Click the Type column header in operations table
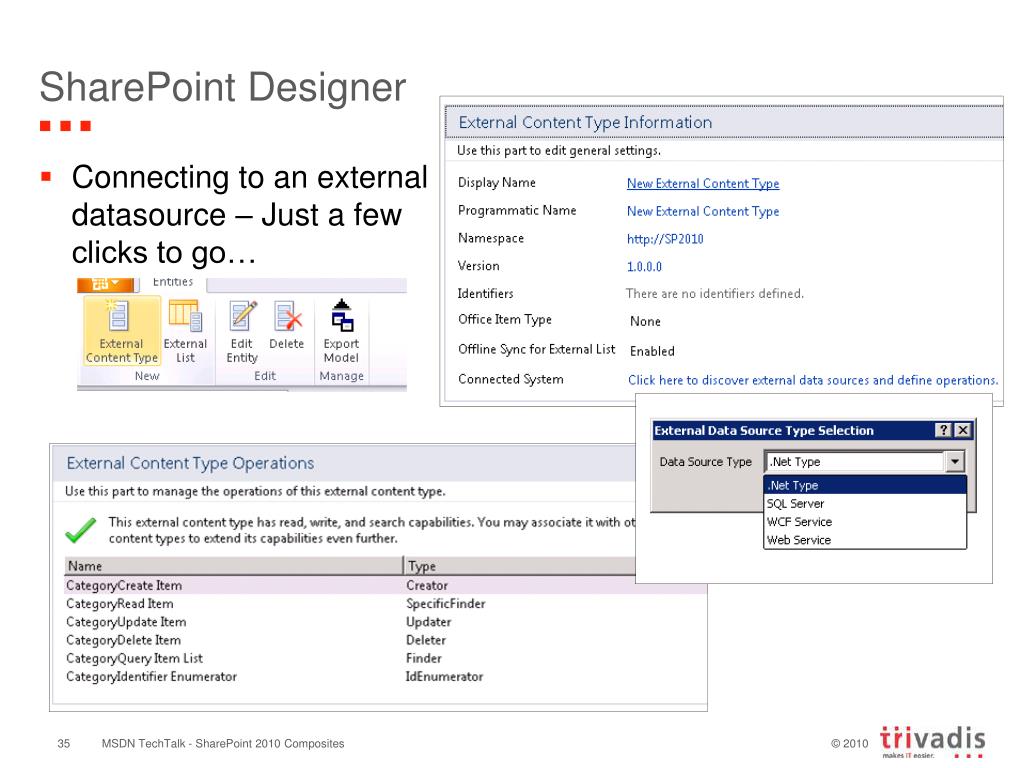The image size is (1024, 768). click(520, 566)
